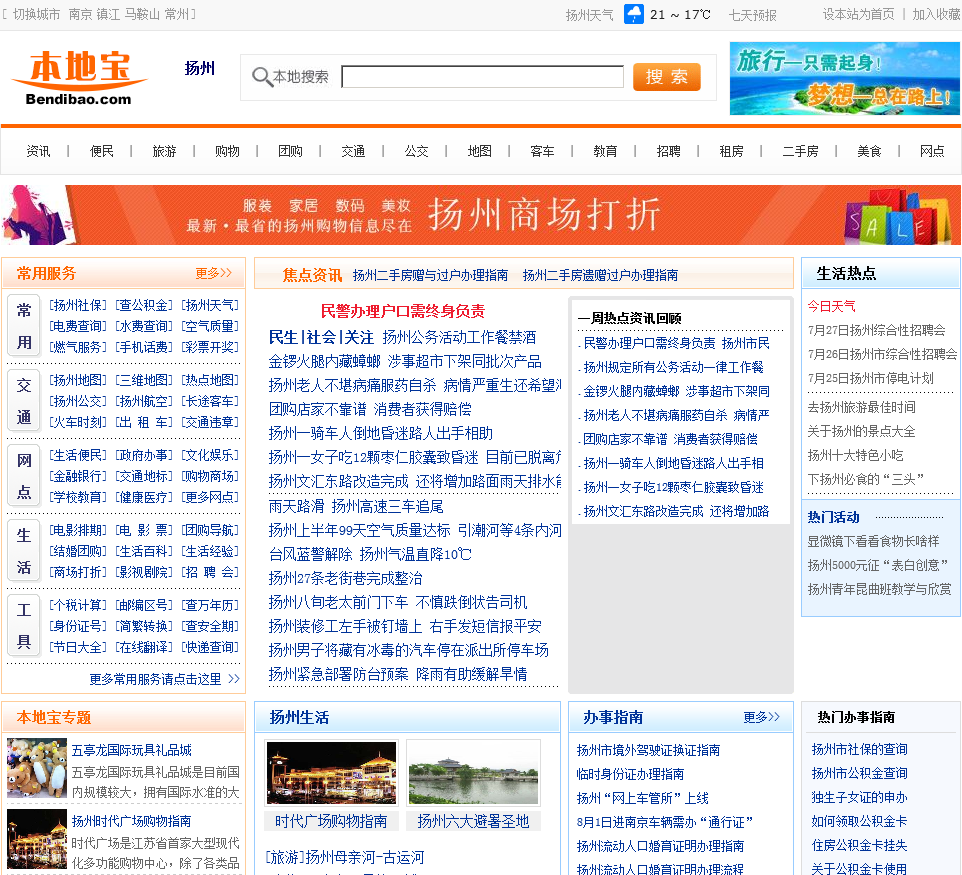
Task: Open 独生子女证的申办 link
Action: pyautogui.click(x=859, y=797)
